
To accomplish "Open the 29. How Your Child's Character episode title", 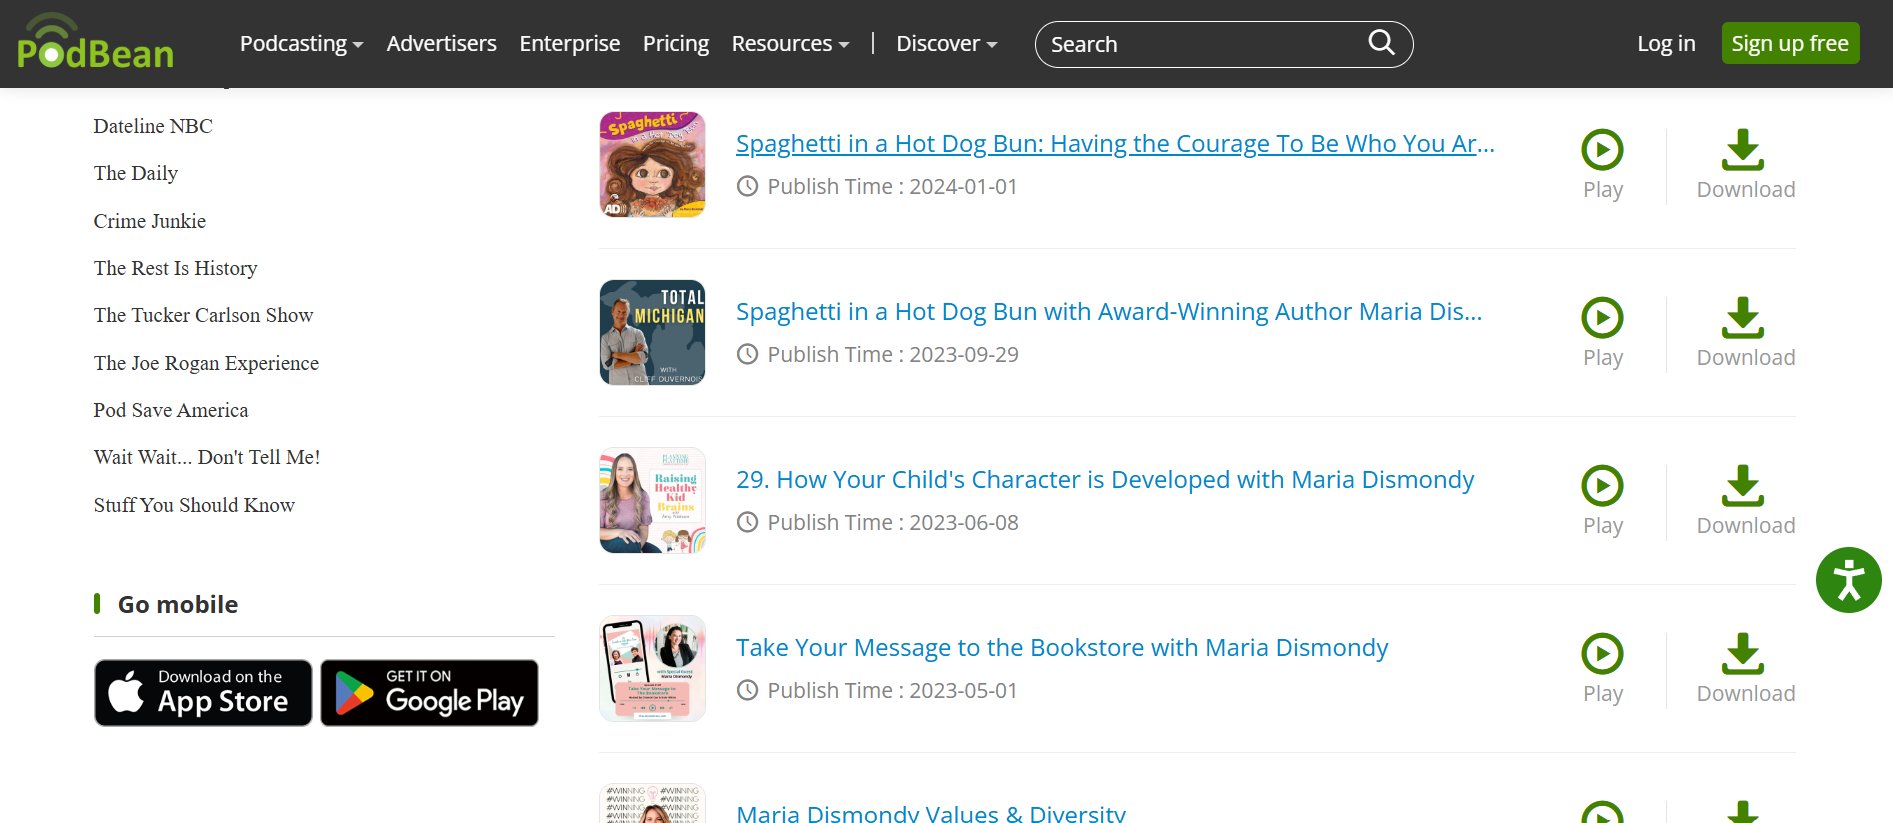I will point(1105,480).
